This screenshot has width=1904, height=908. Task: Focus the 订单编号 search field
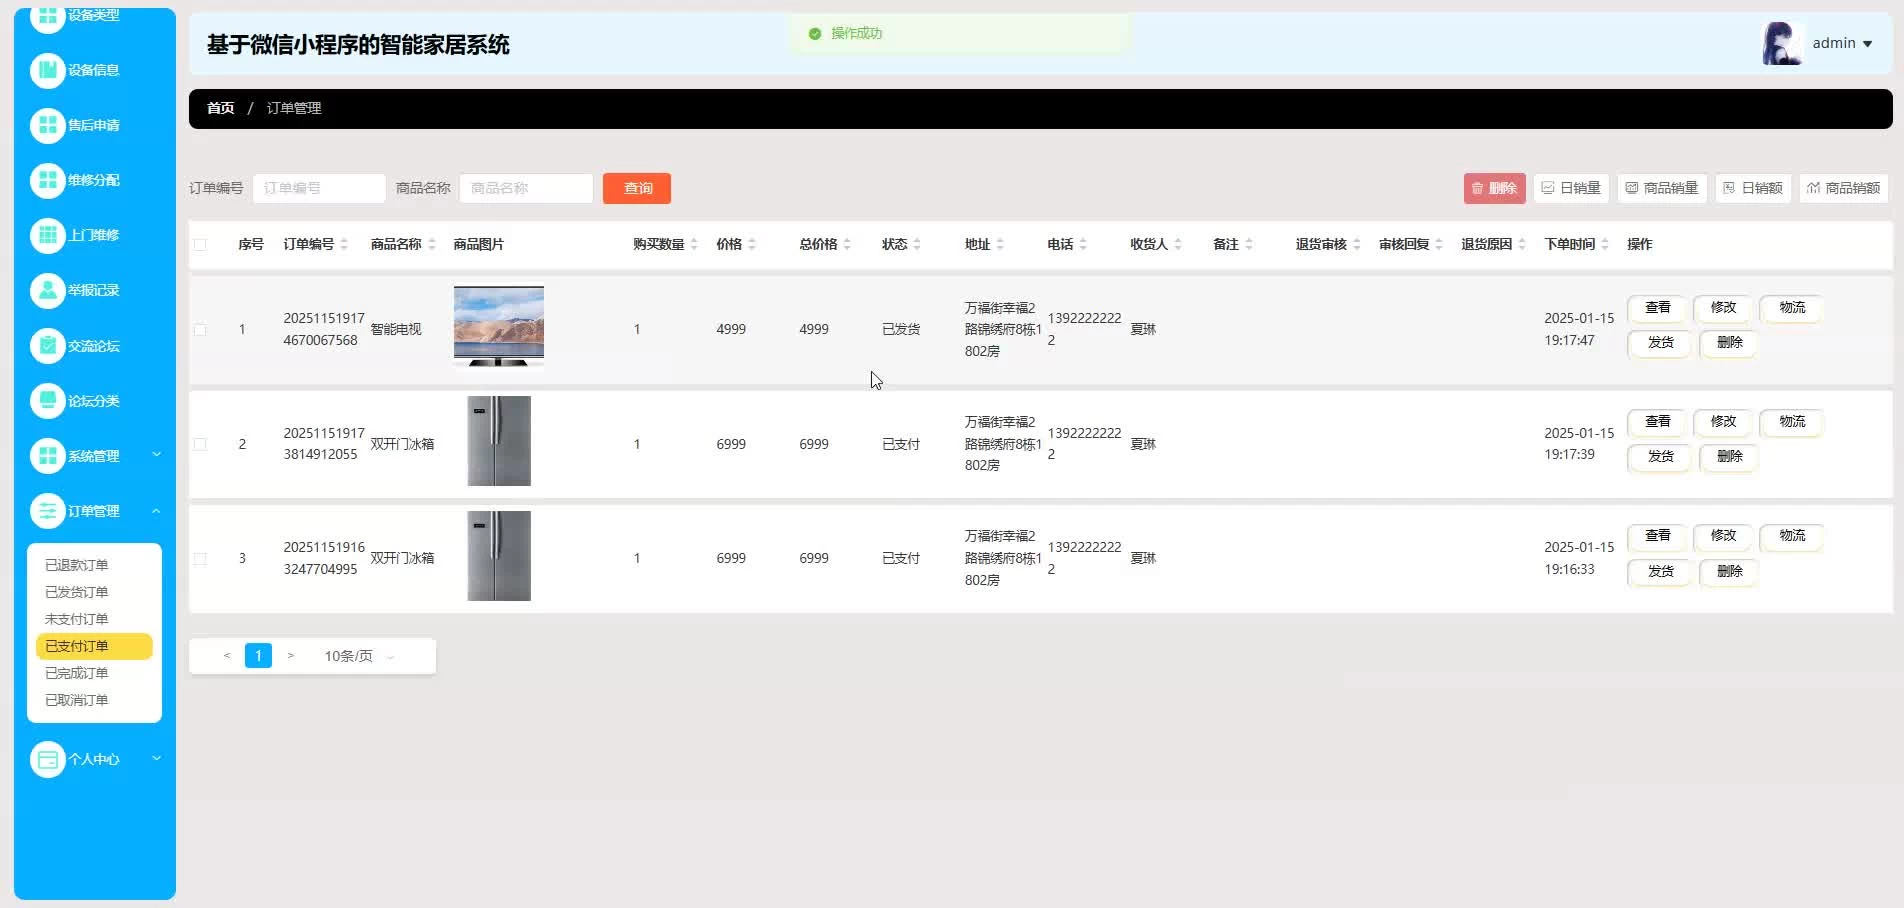[319, 188]
